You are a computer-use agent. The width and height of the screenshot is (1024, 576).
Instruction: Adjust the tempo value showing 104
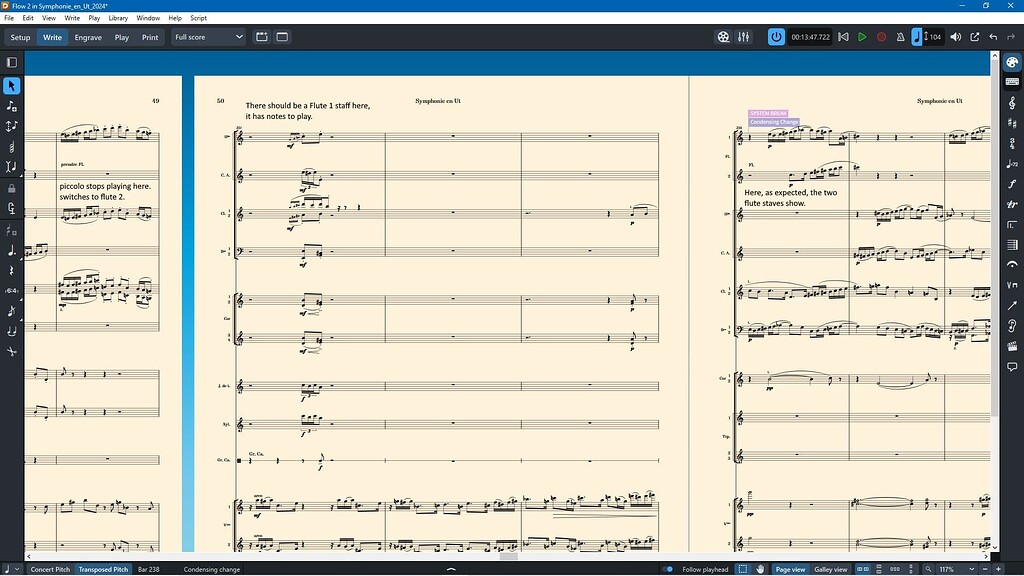click(x=934, y=36)
